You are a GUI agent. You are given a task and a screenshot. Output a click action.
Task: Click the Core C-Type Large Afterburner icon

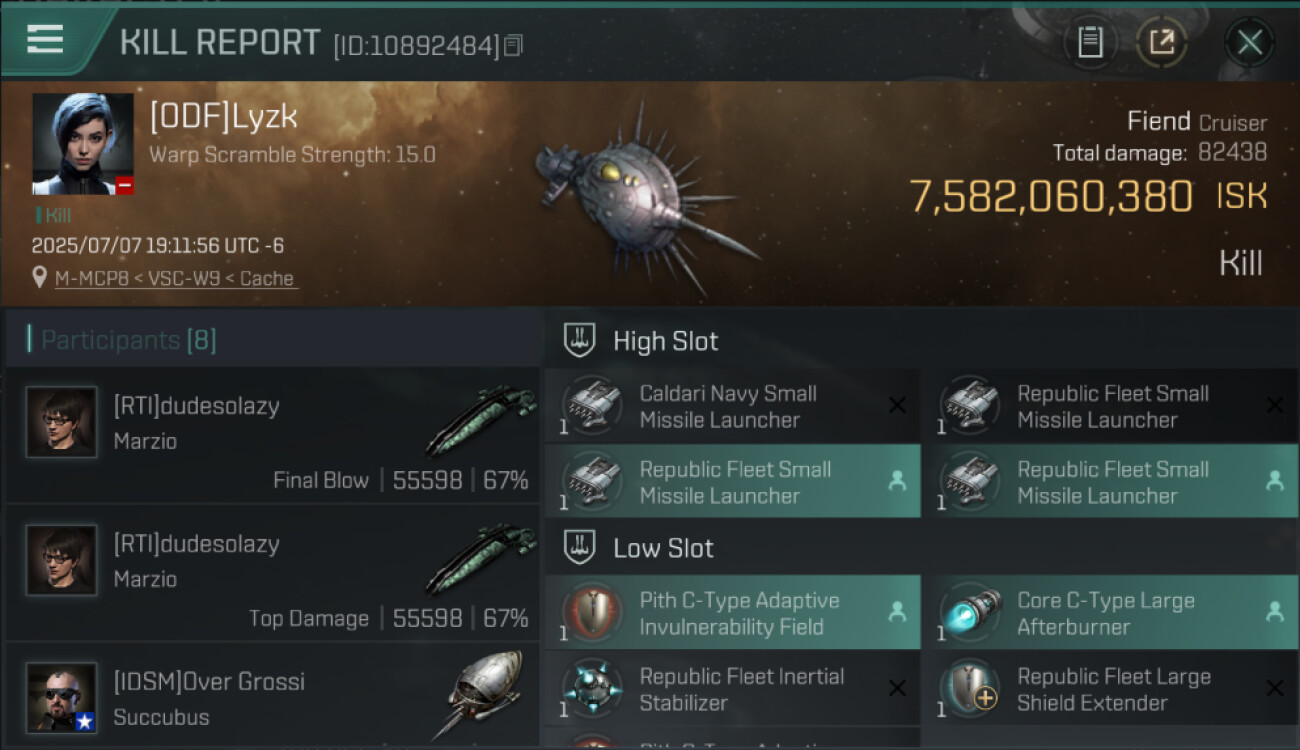point(971,613)
